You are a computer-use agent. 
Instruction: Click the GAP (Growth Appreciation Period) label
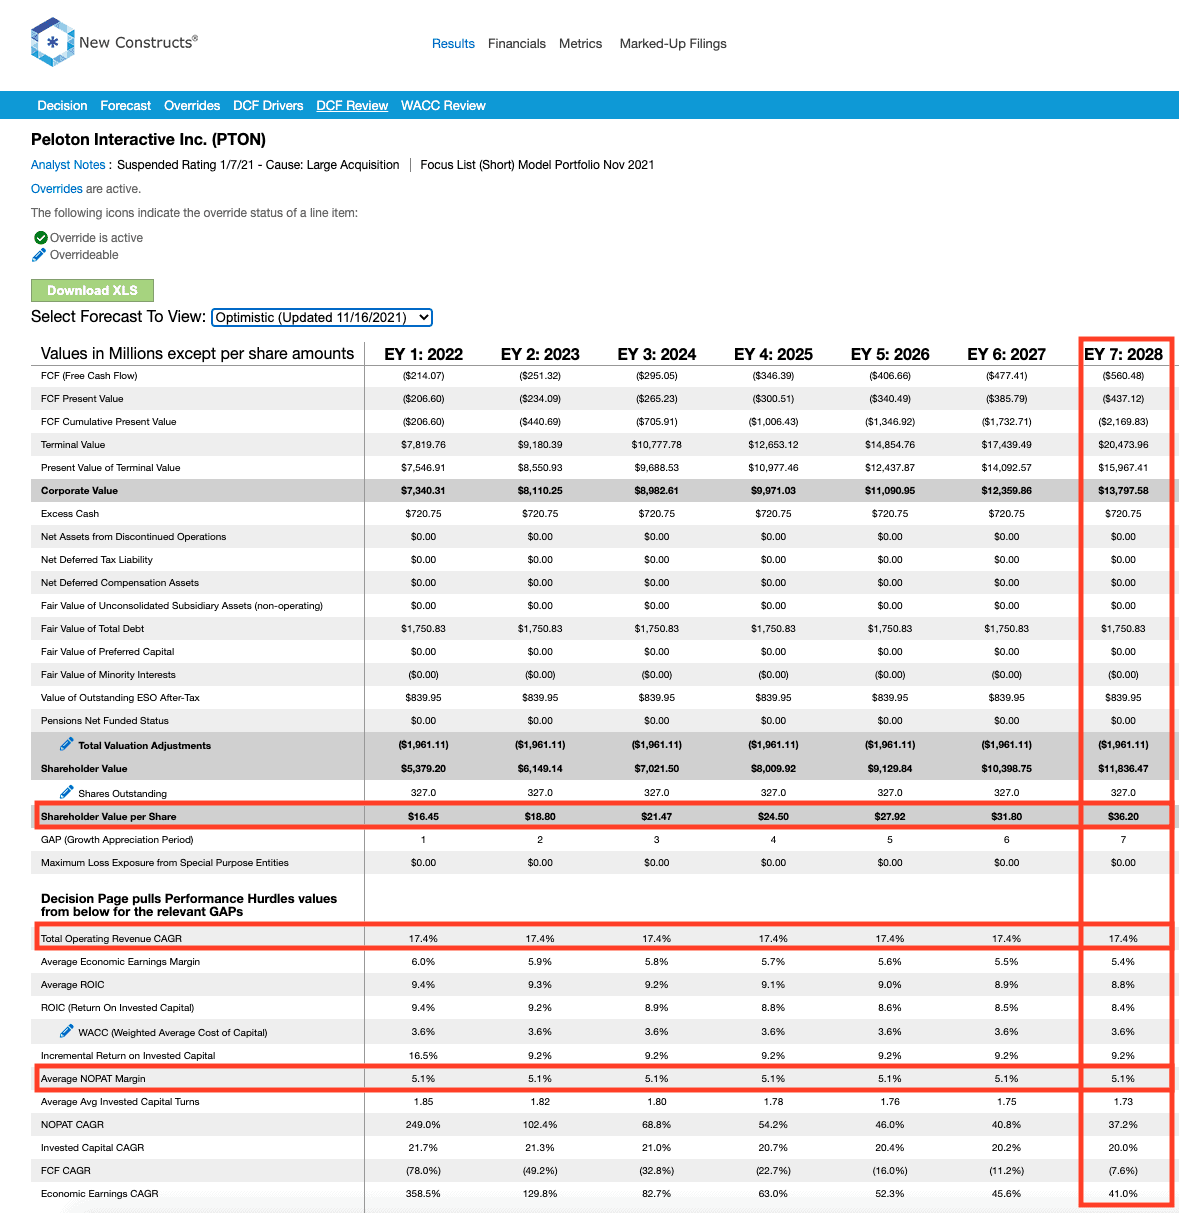[117, 840]
